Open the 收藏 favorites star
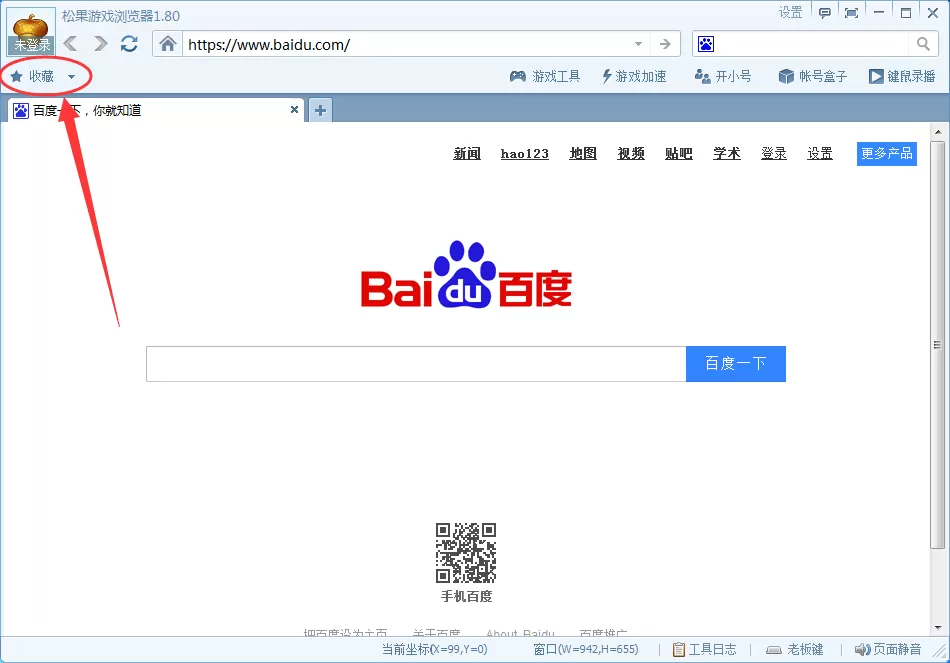The image size is (950, 663). pos(33,76)
